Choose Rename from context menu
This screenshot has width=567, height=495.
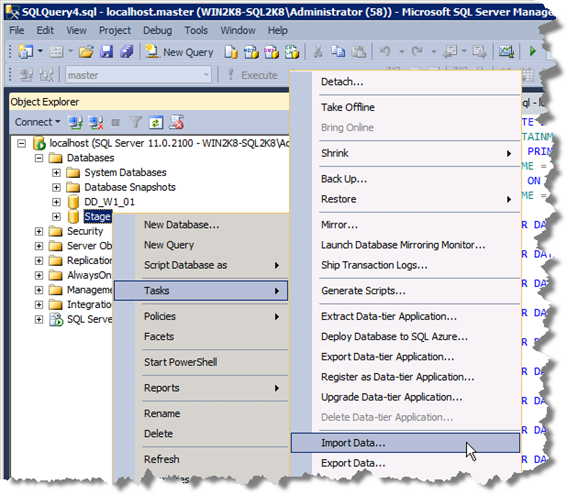(201, 414)
